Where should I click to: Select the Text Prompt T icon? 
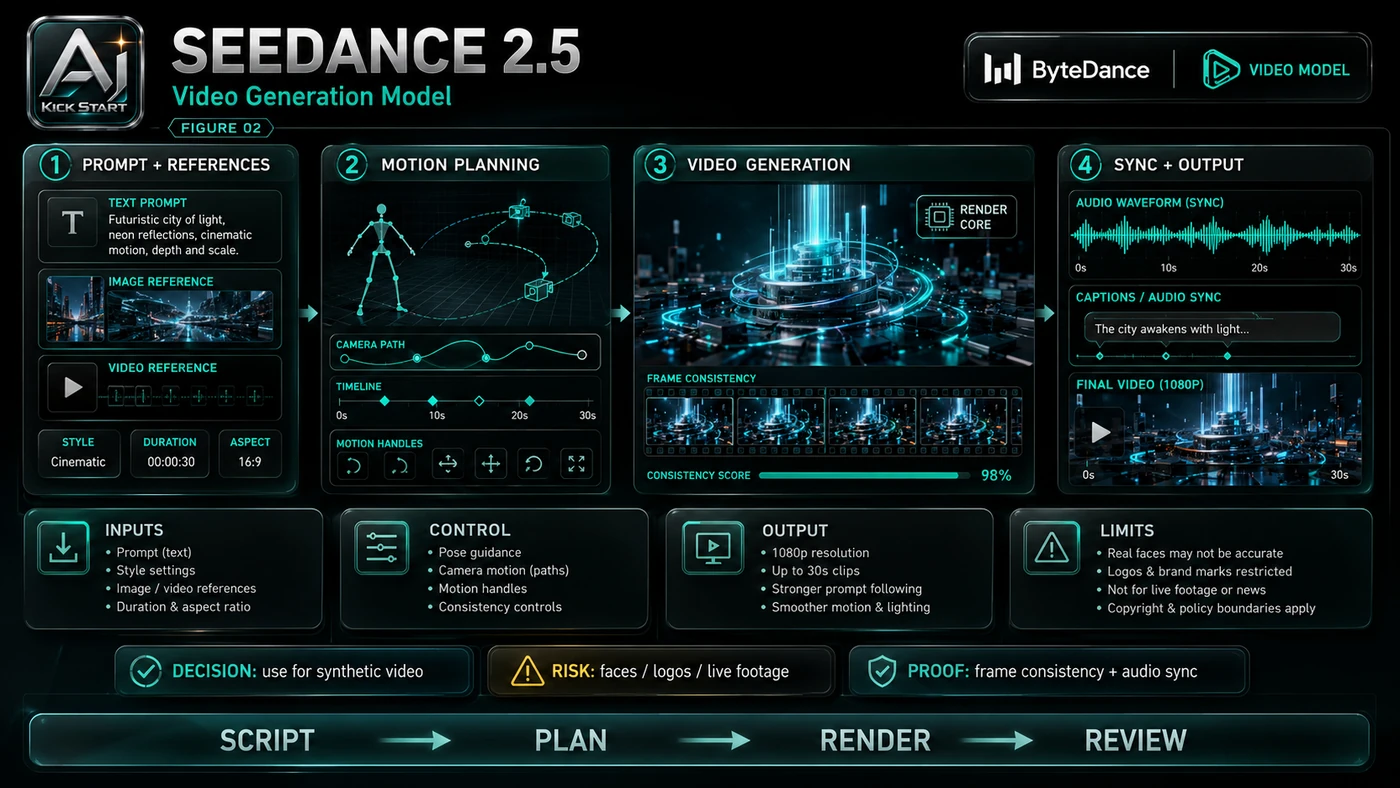73,223
